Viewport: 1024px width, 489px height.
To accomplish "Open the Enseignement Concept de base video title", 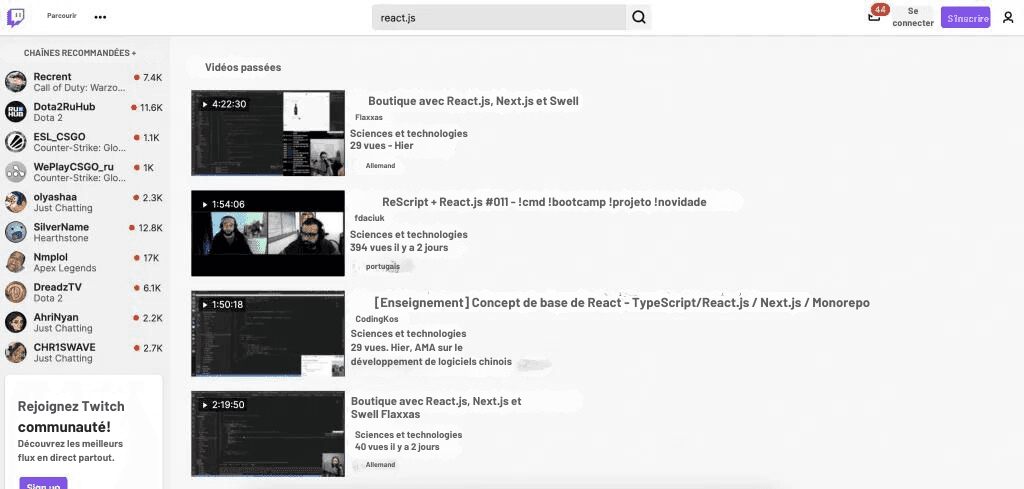I will click(x=621, y=303).
